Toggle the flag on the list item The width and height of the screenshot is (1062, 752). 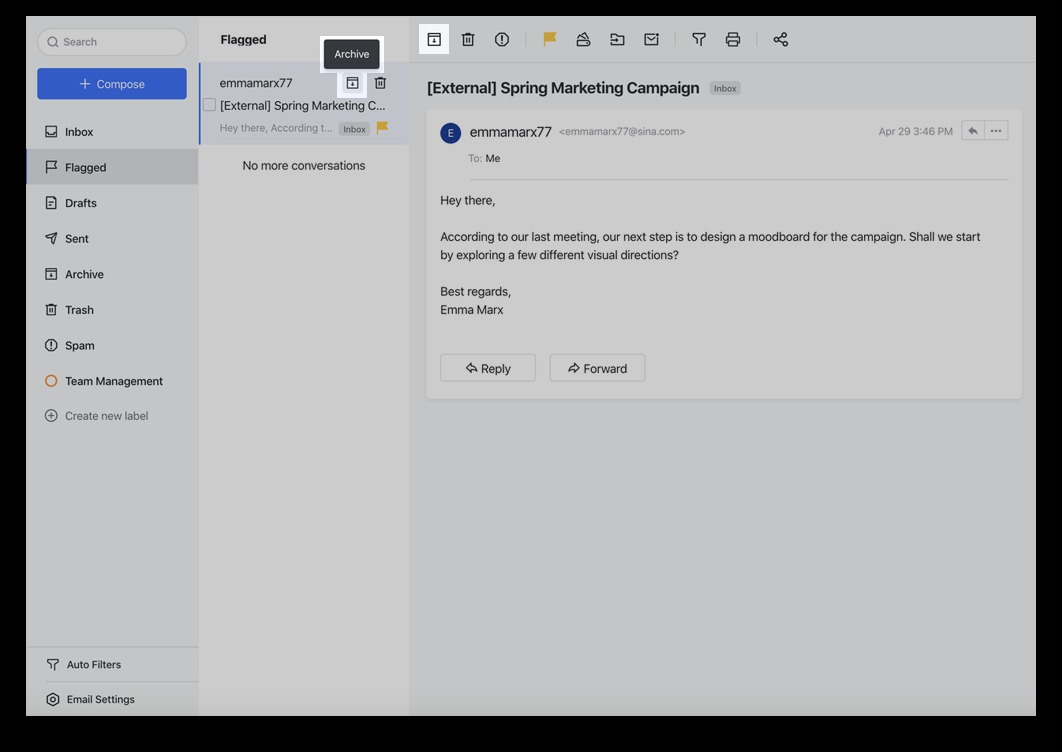click(x=381, y=128)
